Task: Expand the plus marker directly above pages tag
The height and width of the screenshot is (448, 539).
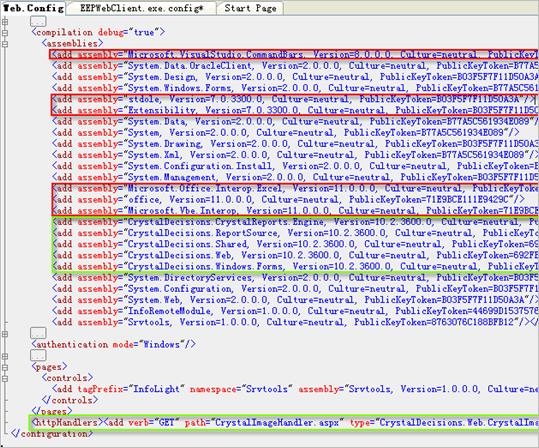Action: click(5, 356)
